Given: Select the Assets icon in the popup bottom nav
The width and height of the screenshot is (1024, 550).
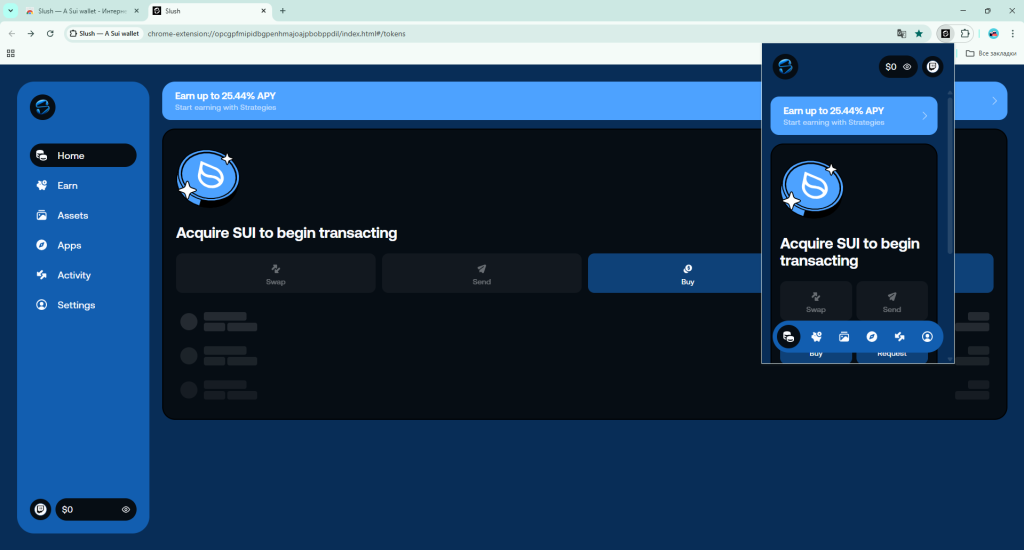Looking at the screenshot, I should click(844, 337).
